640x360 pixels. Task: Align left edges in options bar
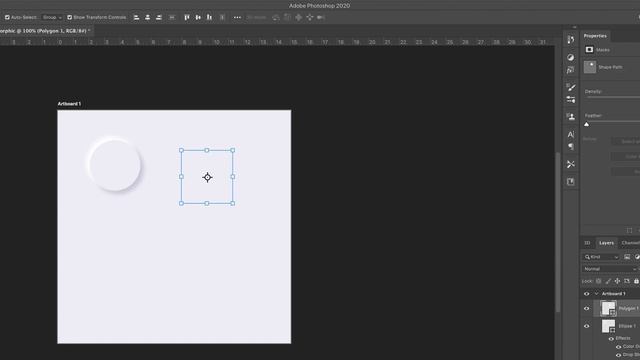click(137, 18)
